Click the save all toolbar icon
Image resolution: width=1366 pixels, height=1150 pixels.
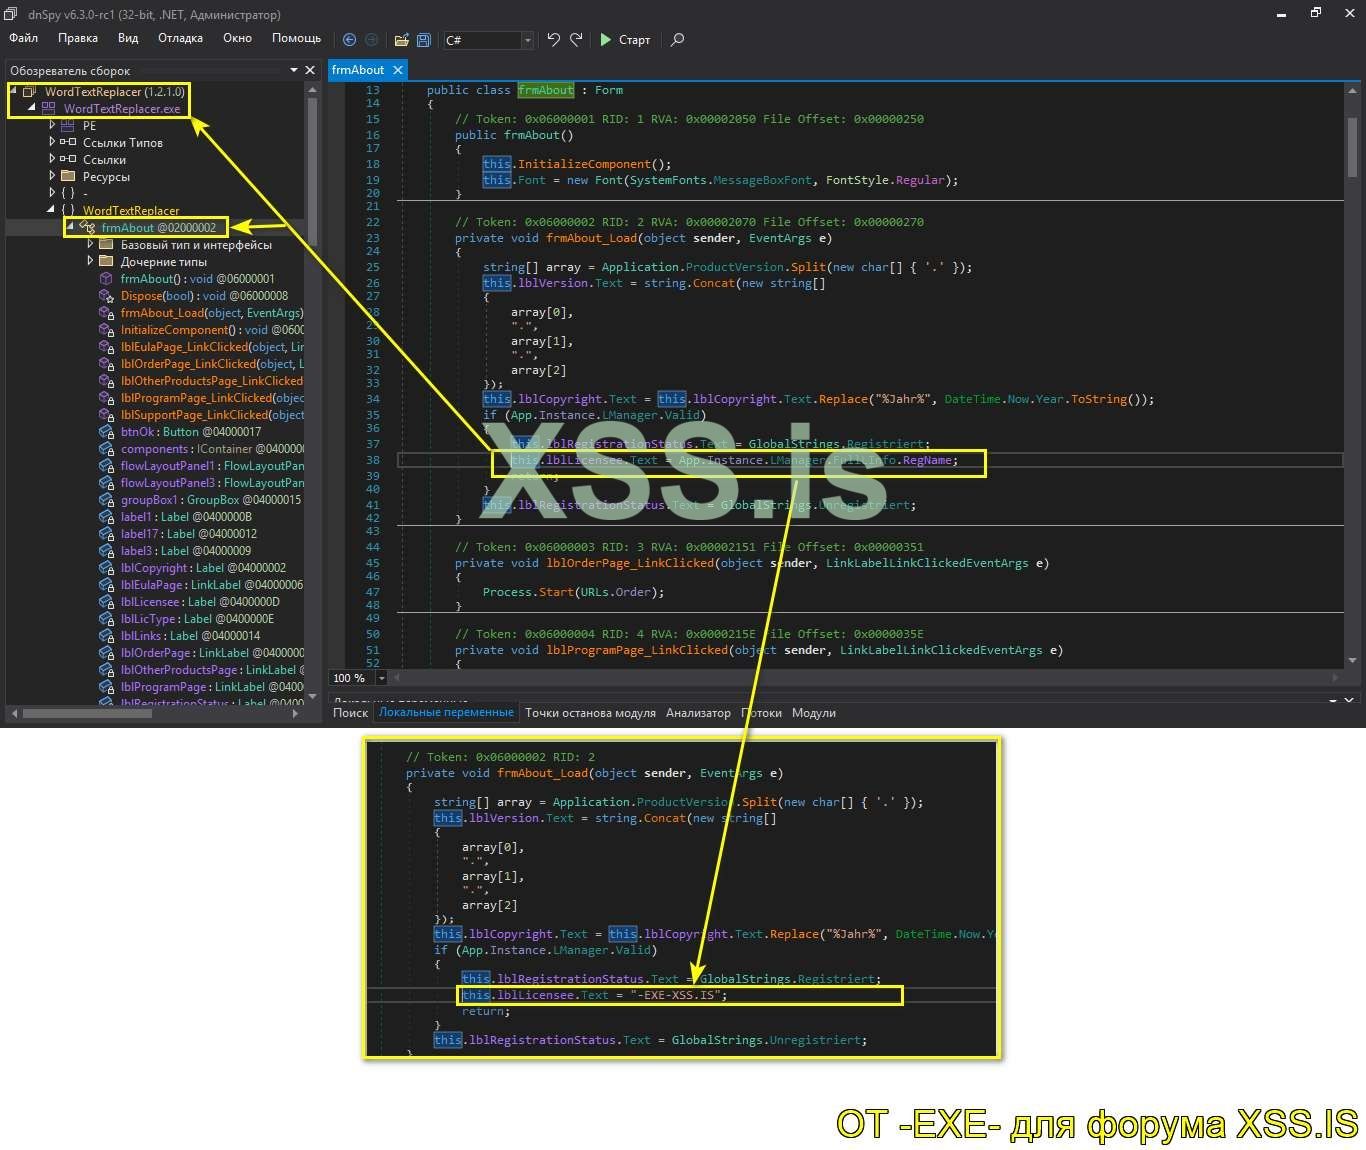(423, 40)
